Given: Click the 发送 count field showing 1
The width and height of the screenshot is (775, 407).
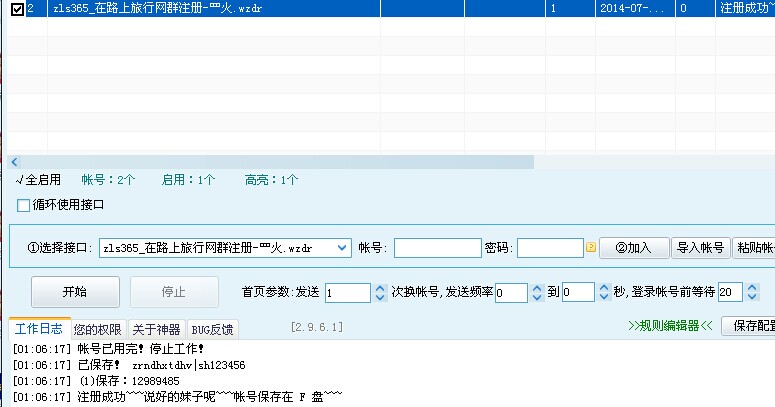Looking at the screenshot, I should [347, 293].
